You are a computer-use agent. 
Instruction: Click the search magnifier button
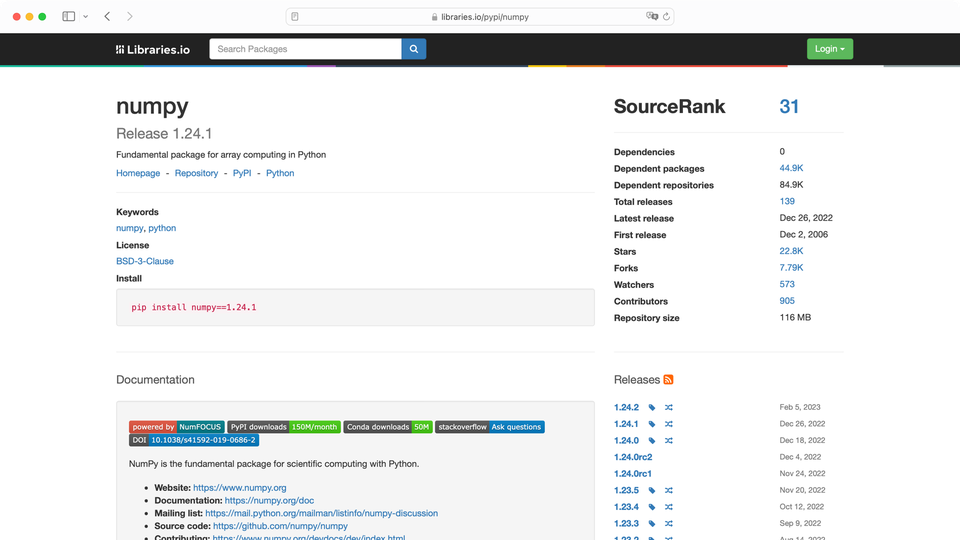[414, 49]
